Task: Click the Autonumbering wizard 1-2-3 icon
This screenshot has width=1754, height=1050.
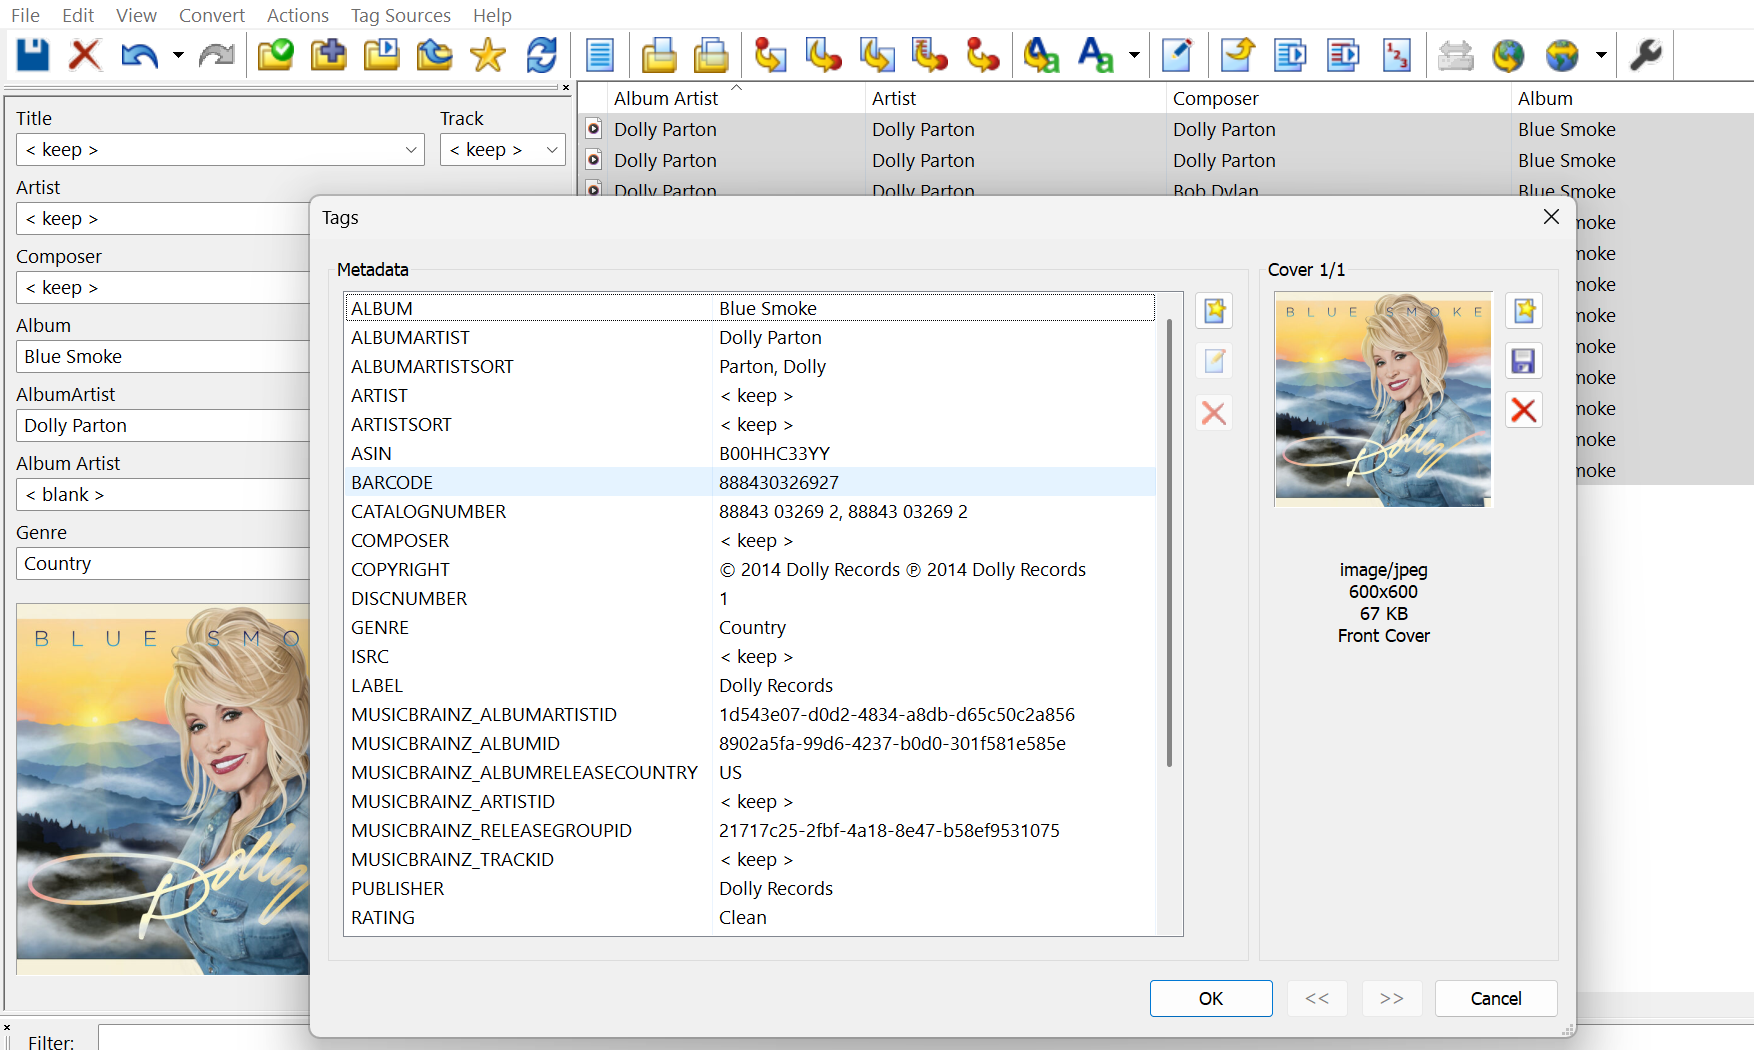Action: pos(1396,55)
